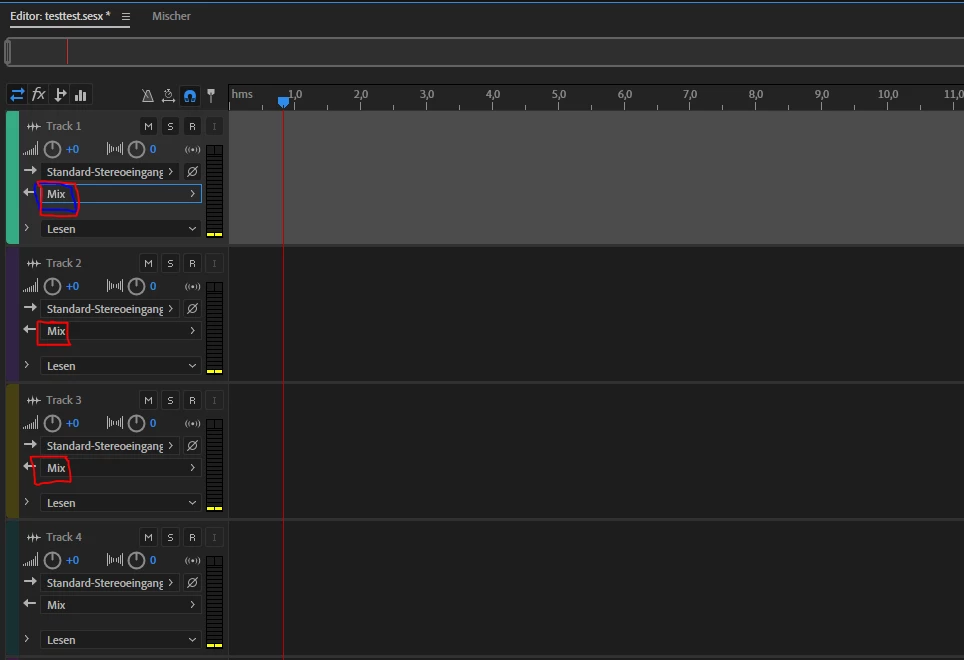
Task: Click Track 2 volume knob
Action: tap(52, 286)
